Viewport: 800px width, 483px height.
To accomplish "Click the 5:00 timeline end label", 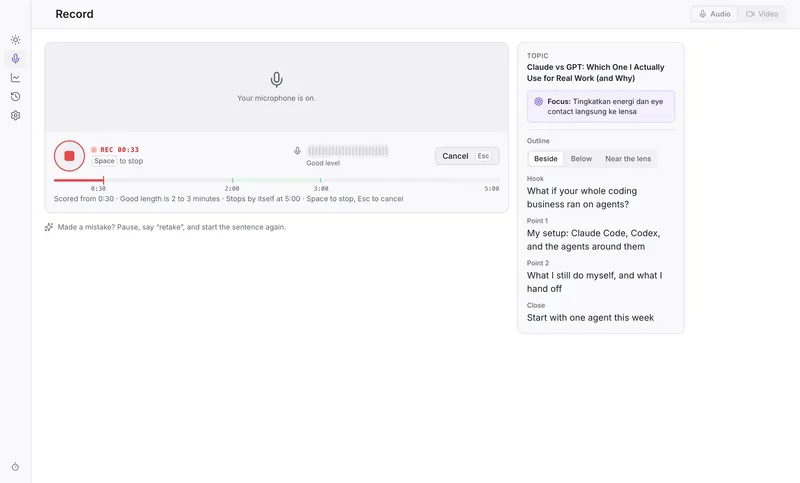I will click(x=492, y=189).
